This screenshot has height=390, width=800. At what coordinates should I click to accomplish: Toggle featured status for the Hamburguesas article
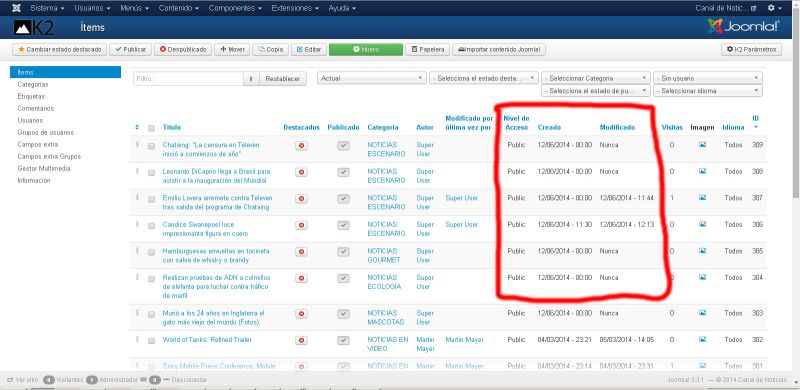(301, 252)
